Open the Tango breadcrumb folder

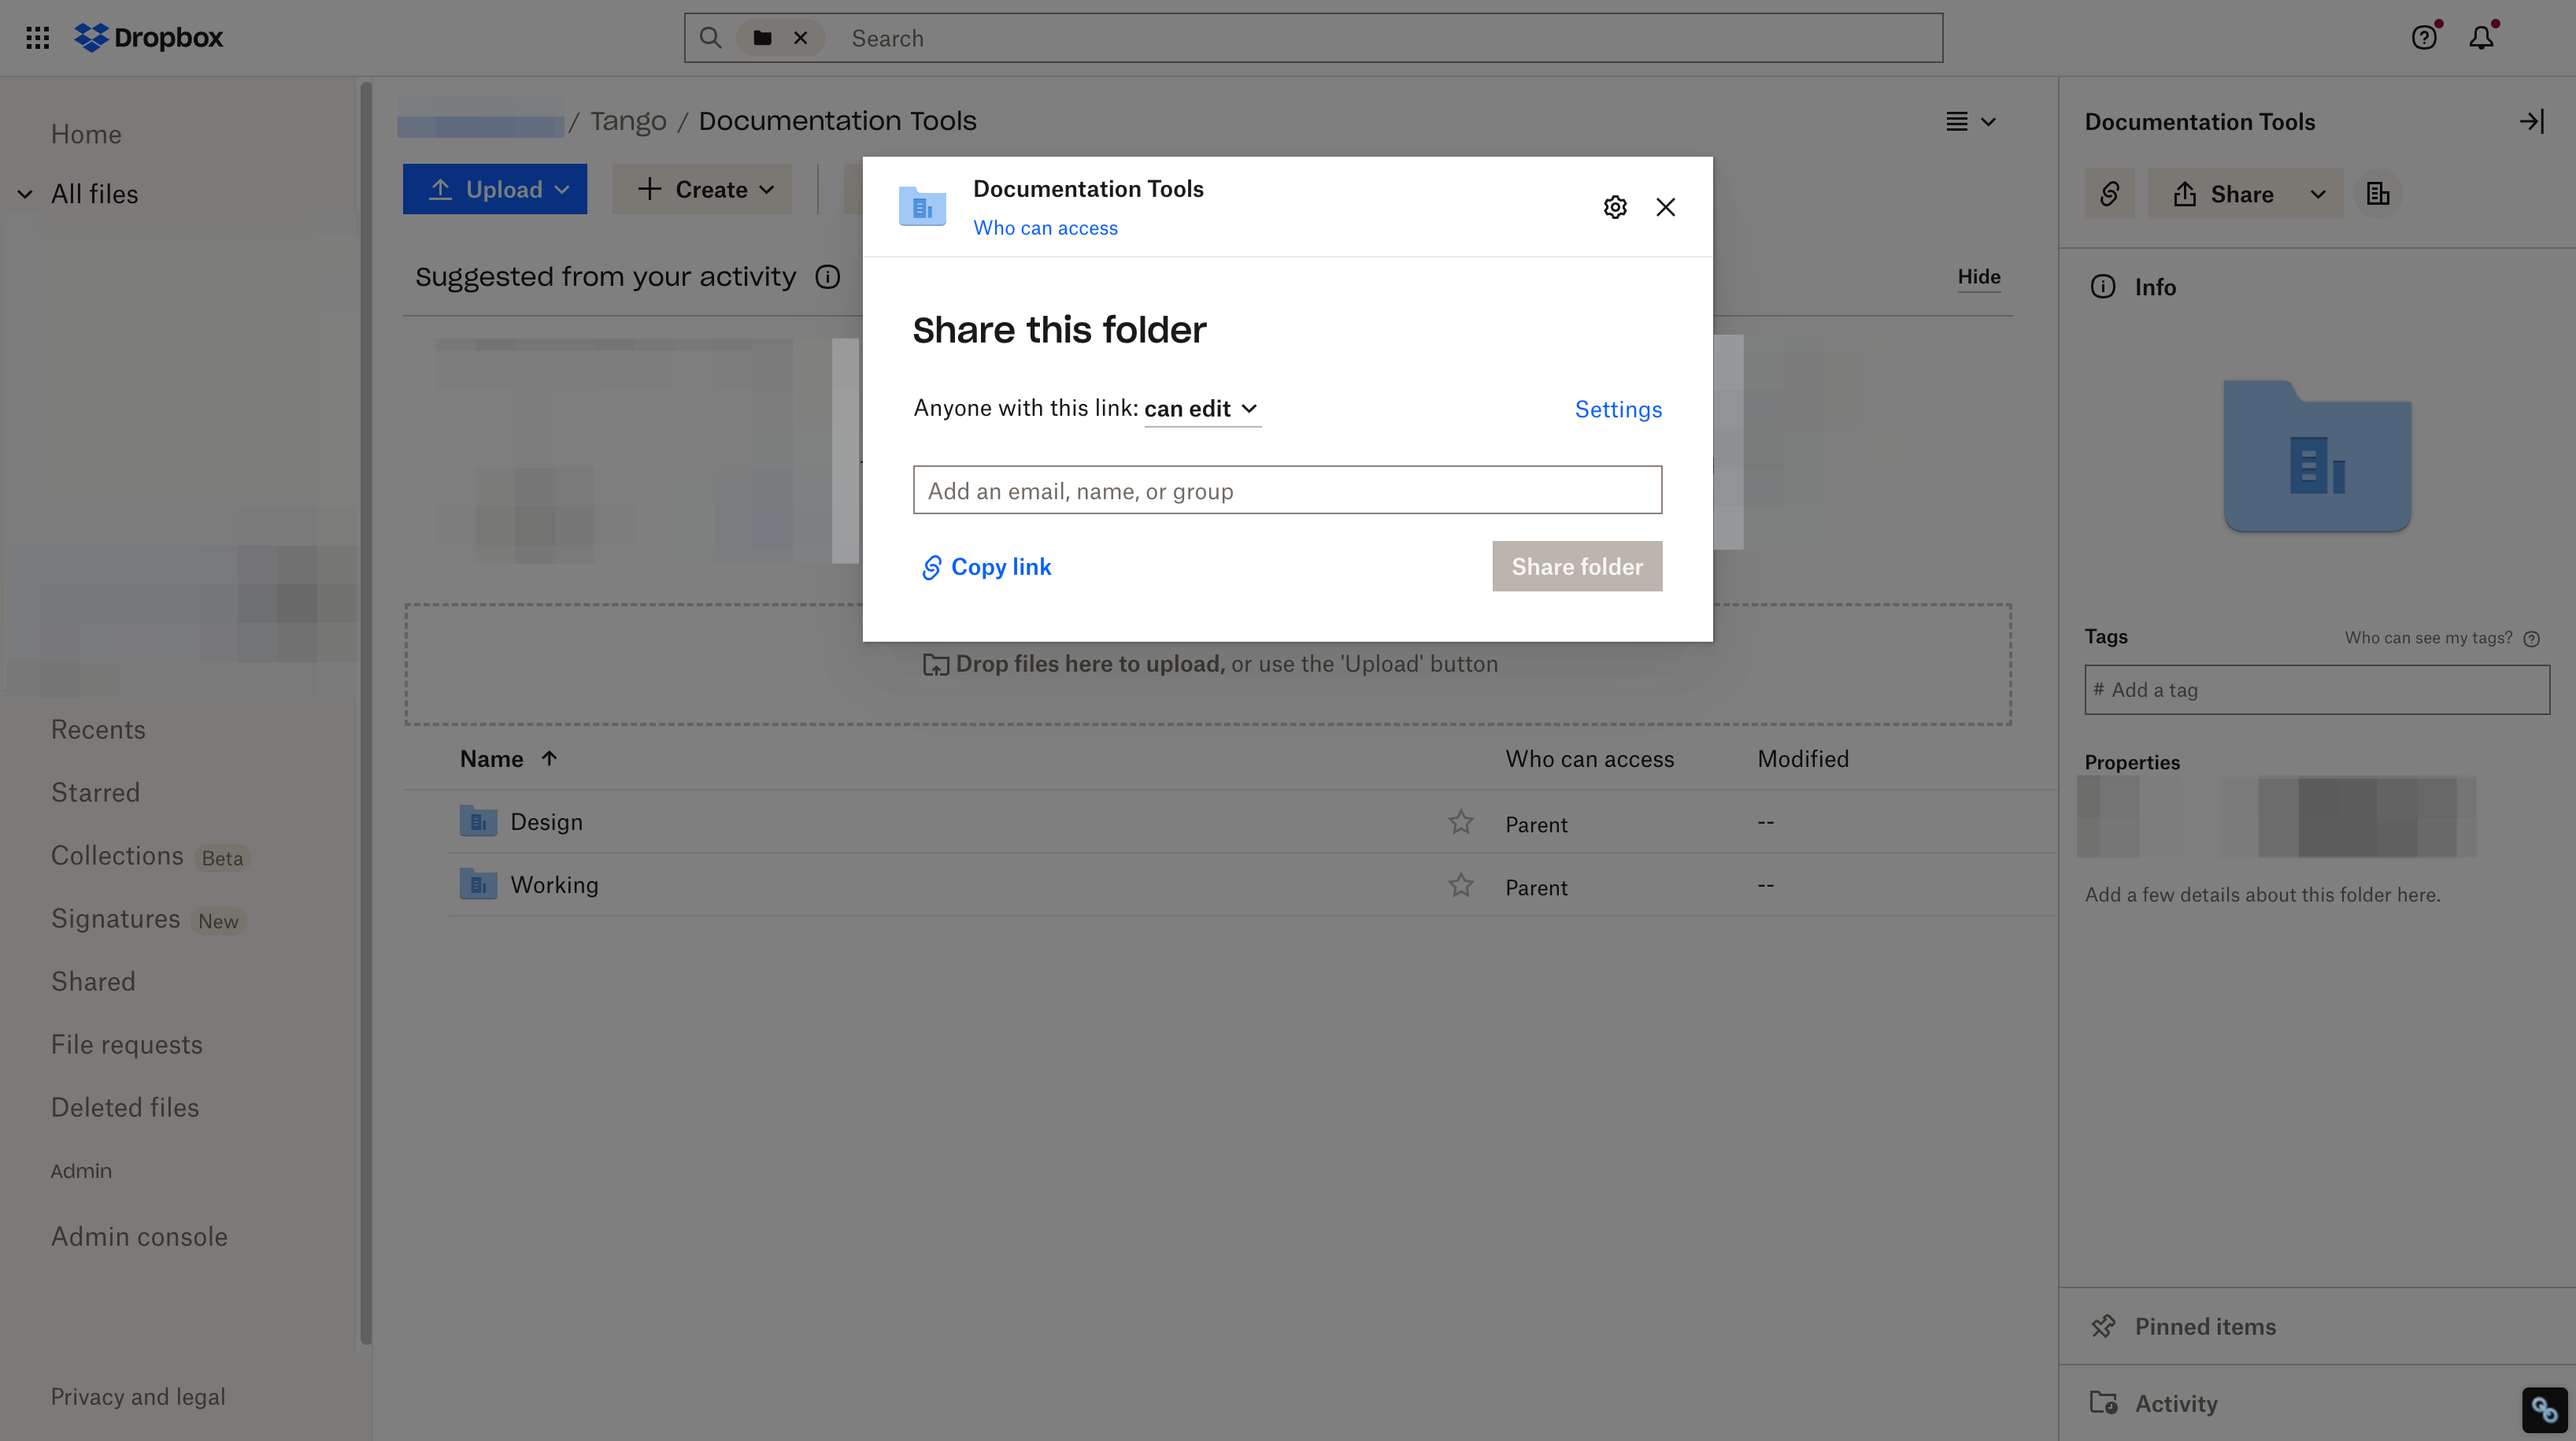pyautogui.click(x=628, y=121)
